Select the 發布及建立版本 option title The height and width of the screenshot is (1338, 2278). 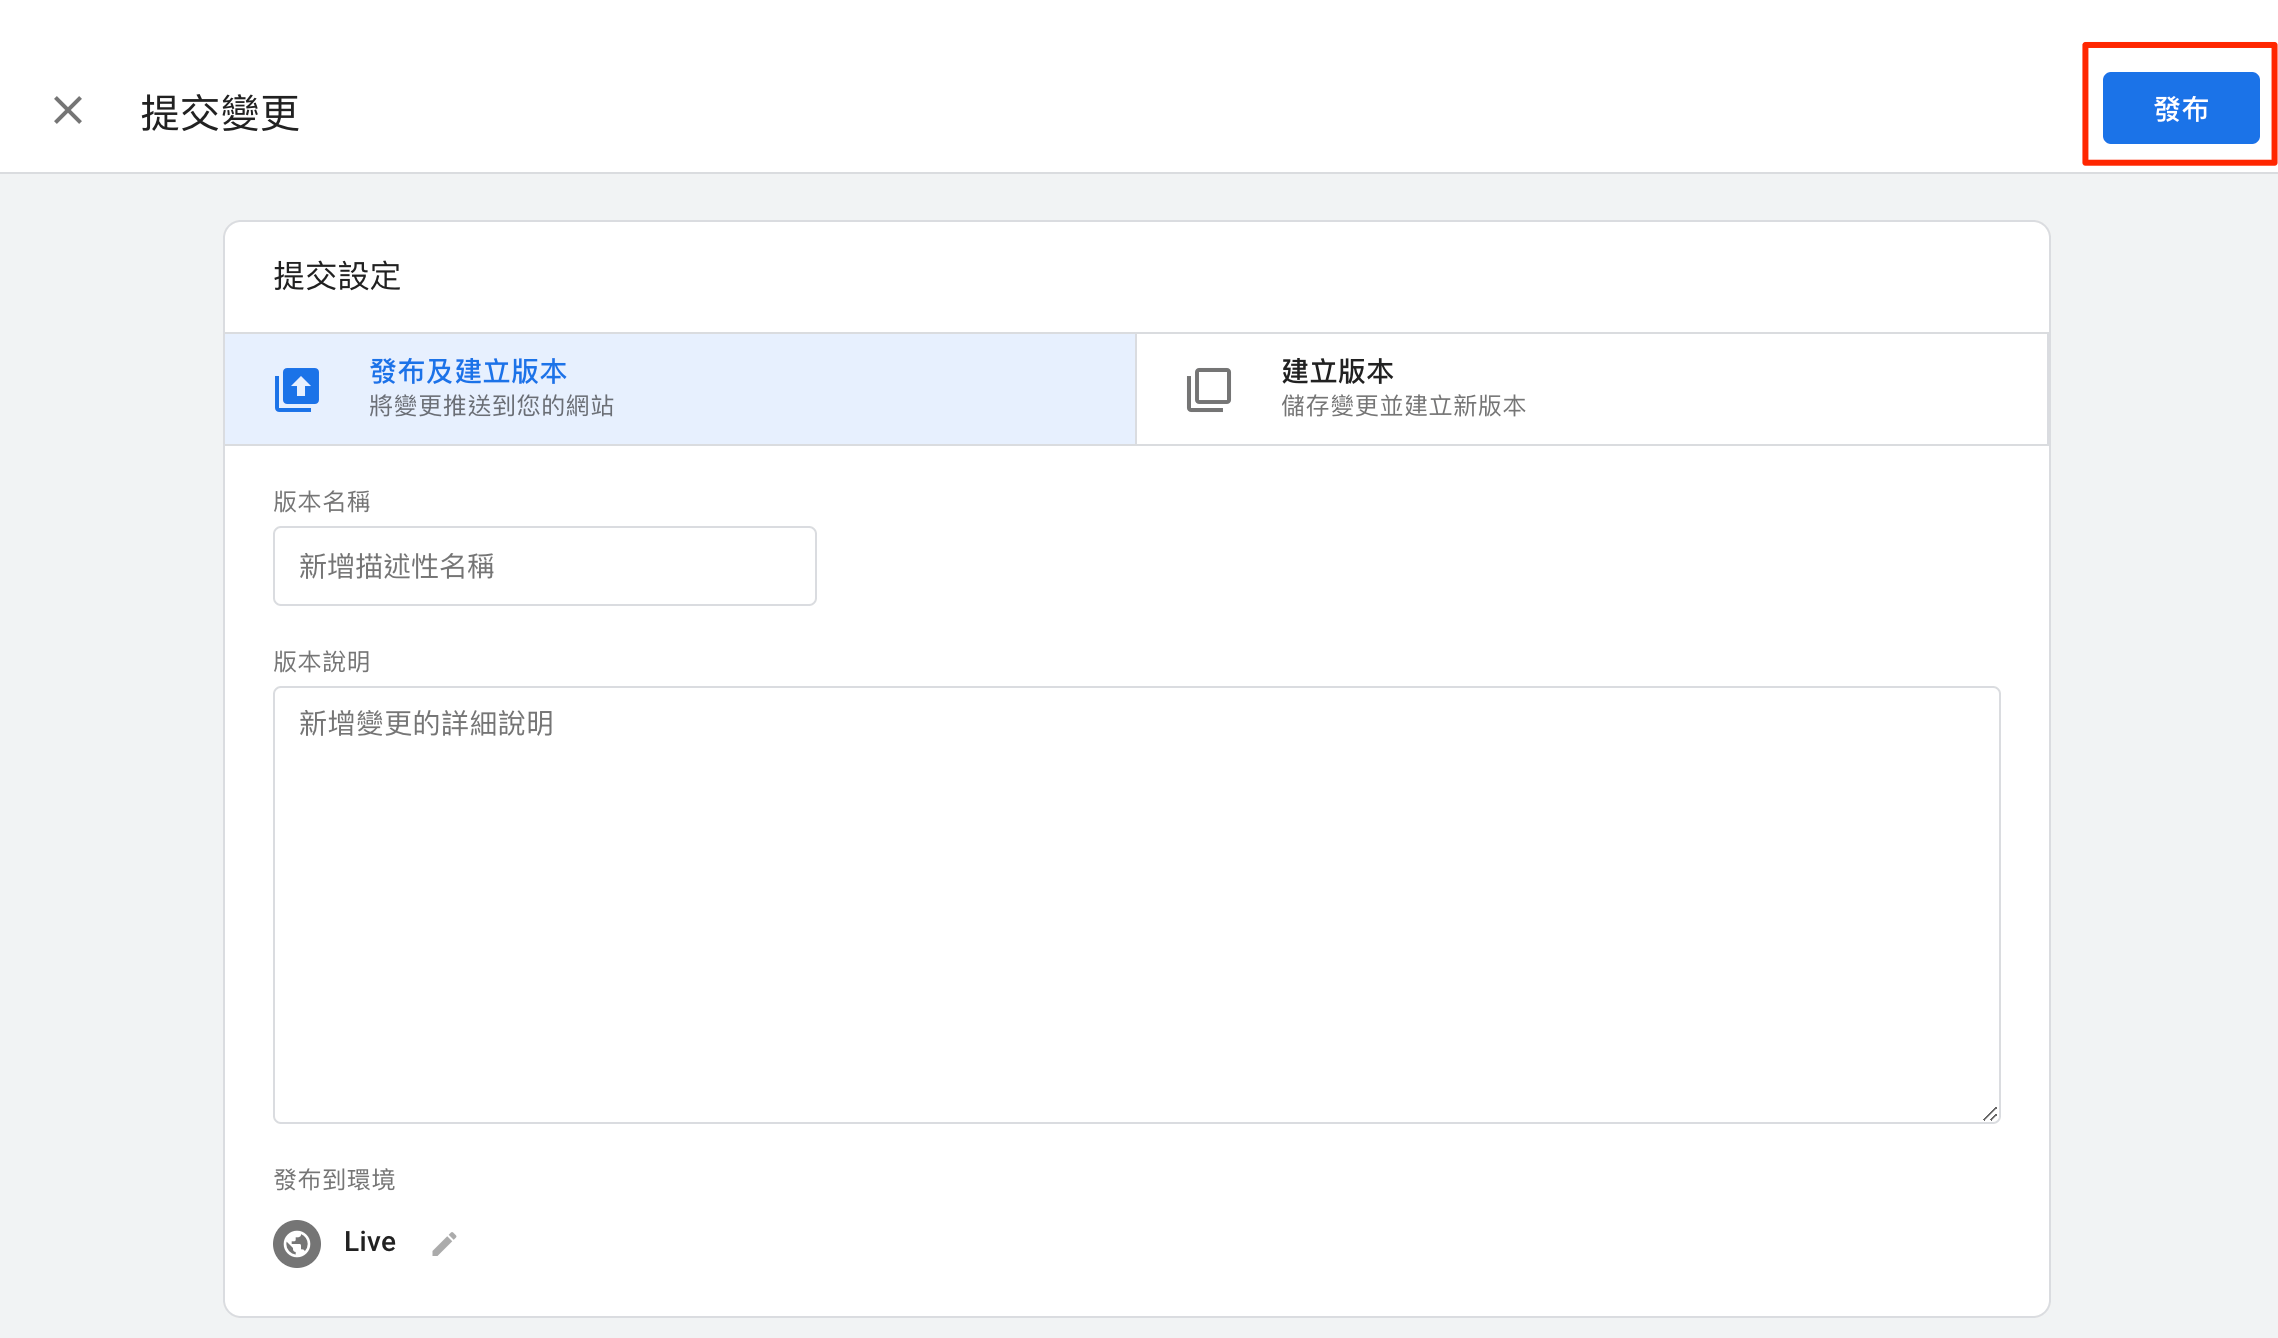[468, 371]
